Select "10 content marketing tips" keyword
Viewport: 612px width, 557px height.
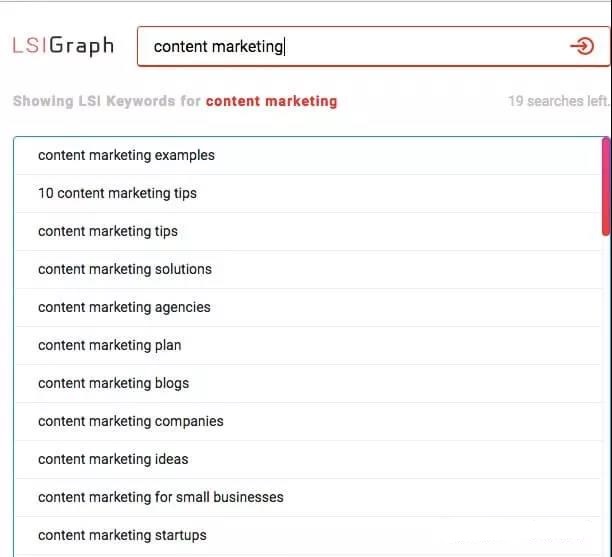pyautogui.click(x=117, y=193)
